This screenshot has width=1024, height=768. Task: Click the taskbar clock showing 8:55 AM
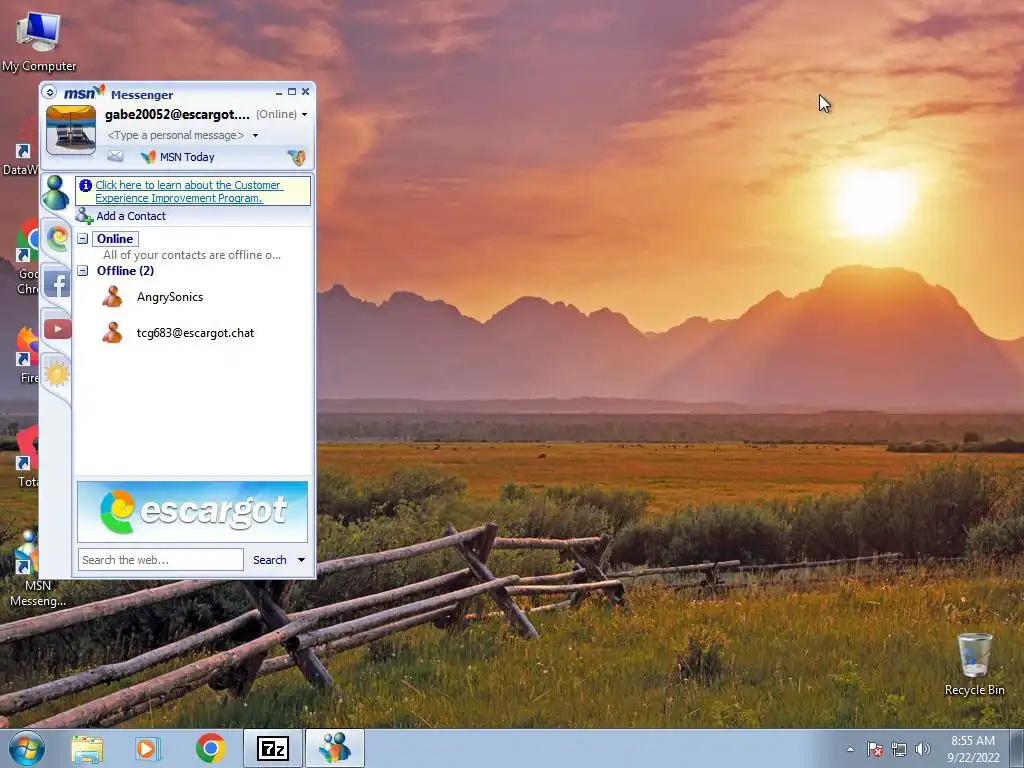(973, 749)
